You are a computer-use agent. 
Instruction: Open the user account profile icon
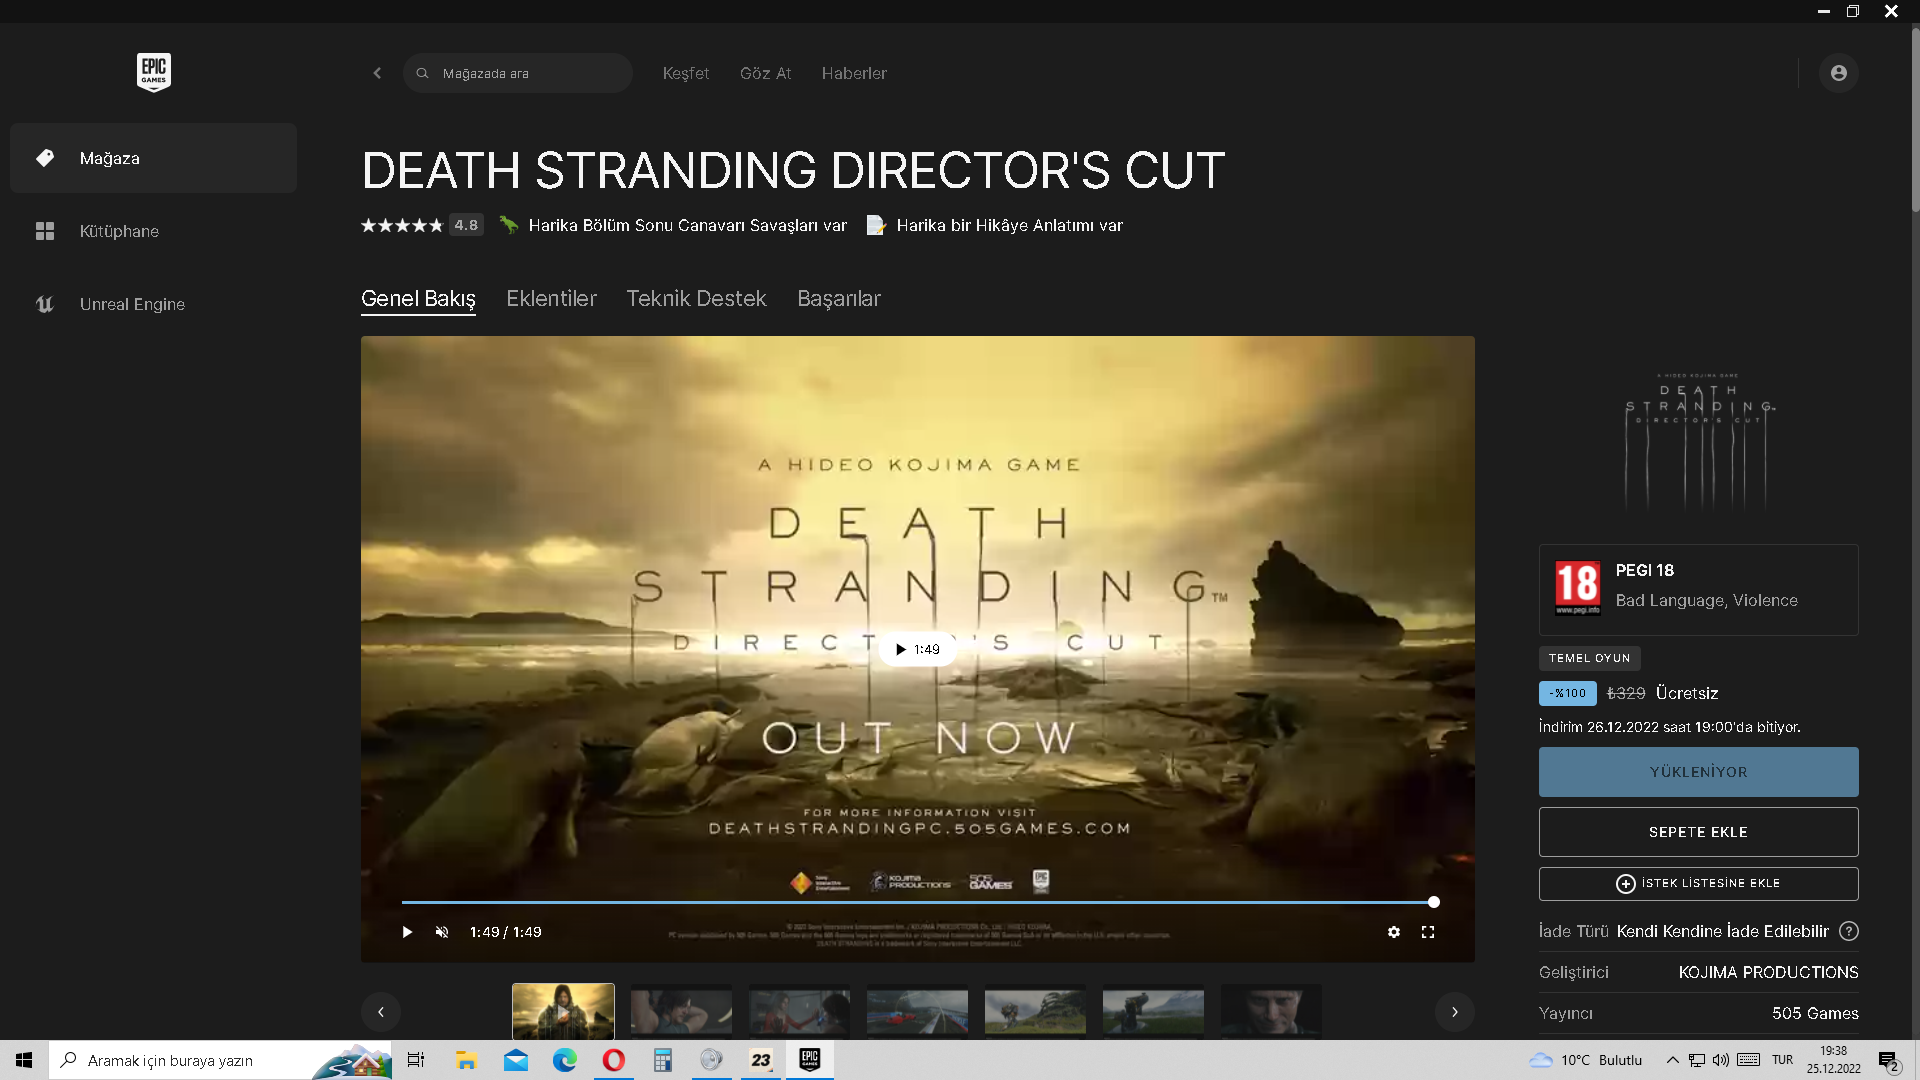tap(1838, 73)
